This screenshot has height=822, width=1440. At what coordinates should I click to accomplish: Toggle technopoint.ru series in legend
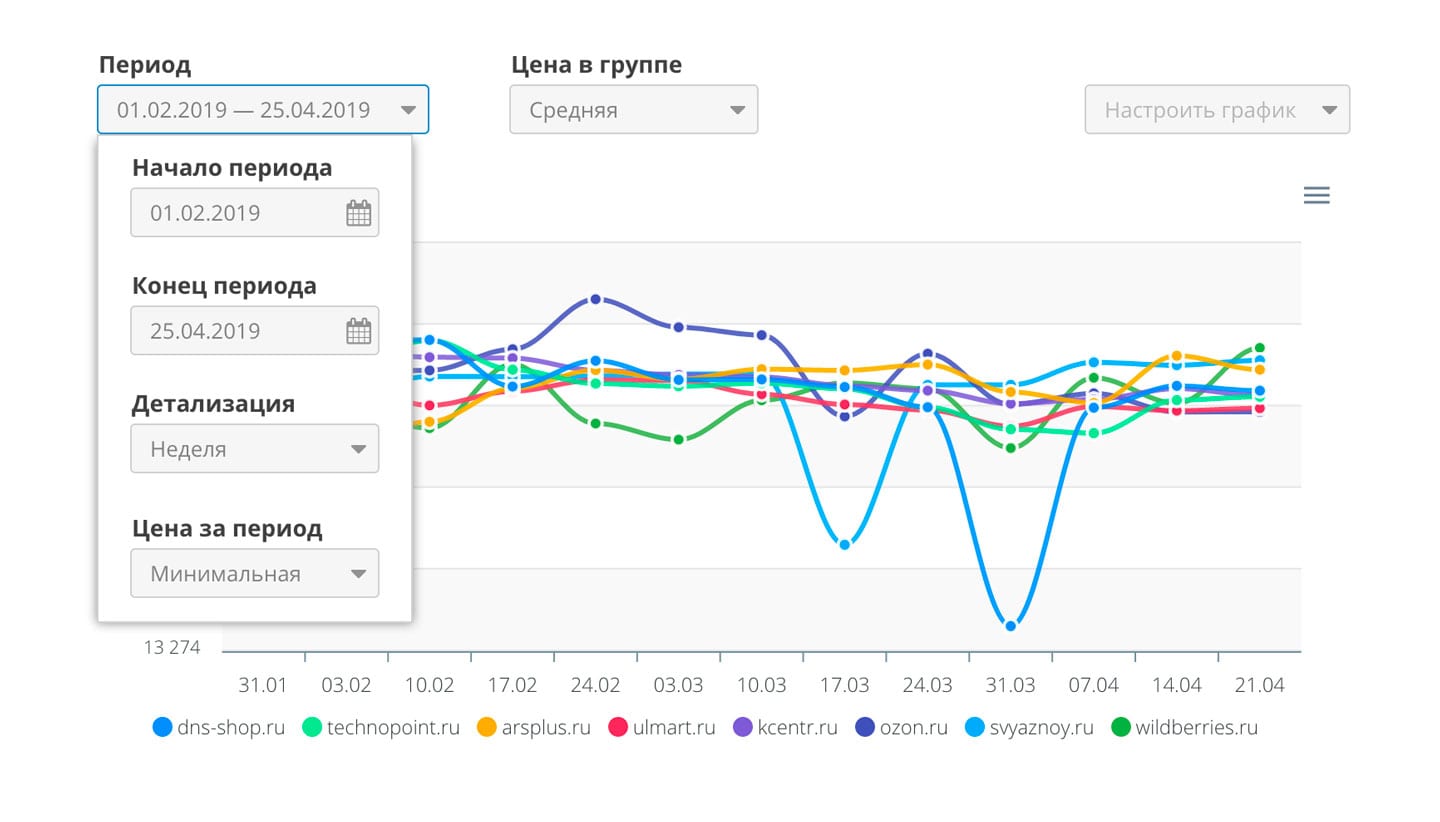(x=381, y=727)
